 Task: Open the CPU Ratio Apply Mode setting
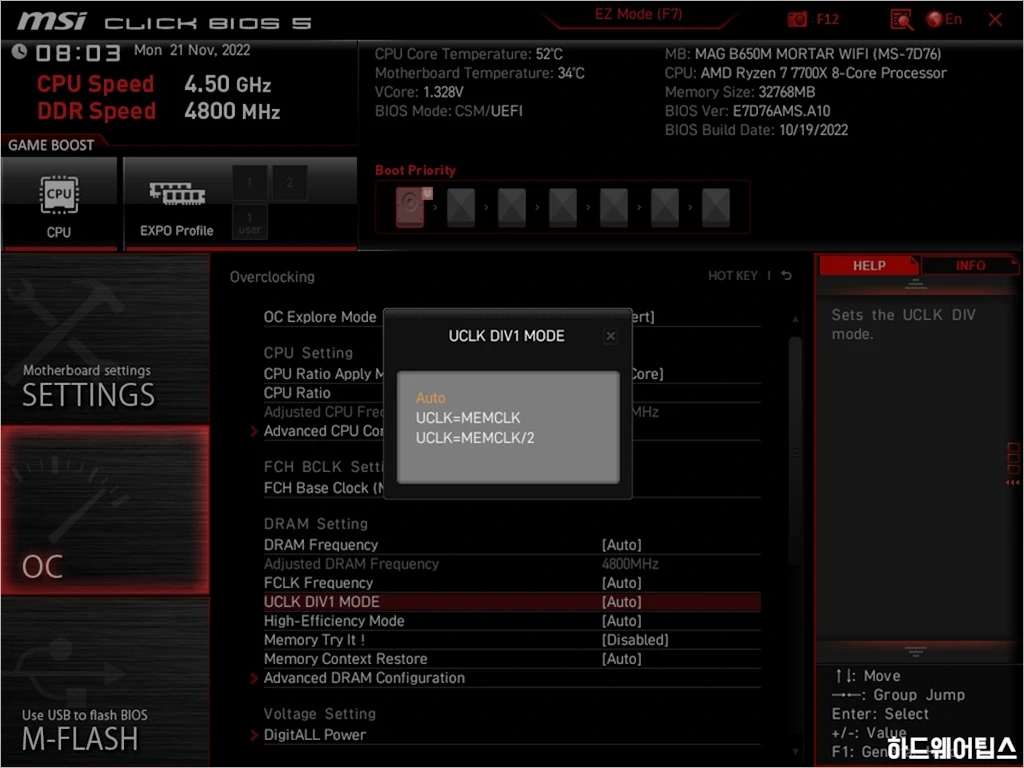512,374
